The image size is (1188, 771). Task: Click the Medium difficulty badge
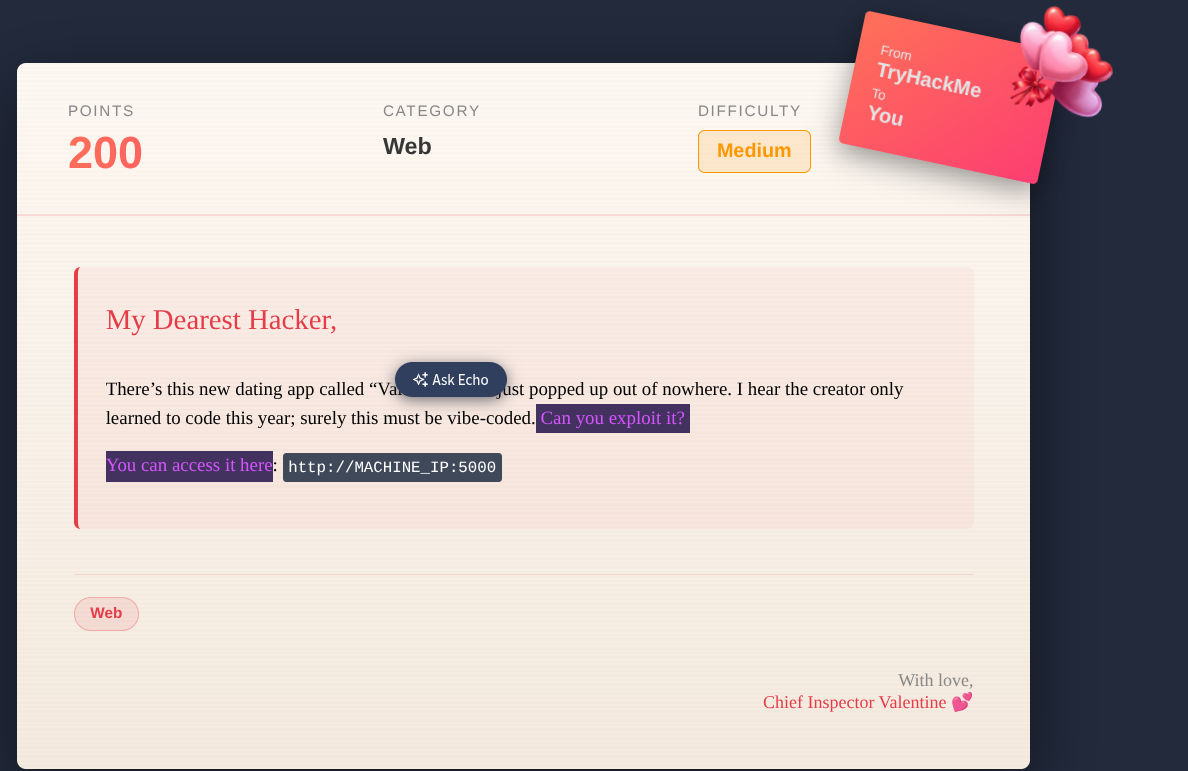[x=754, y=151]
